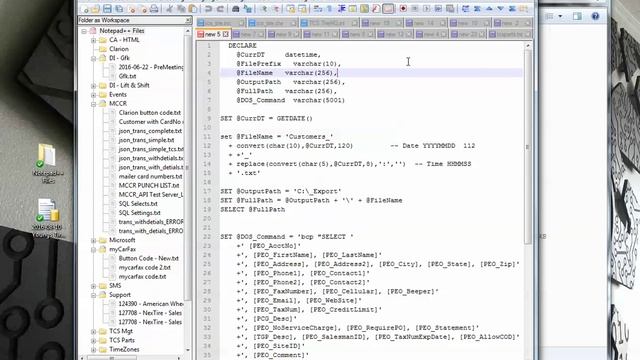Collapse the myCarFax folder
640x360 pixels.
coord(93,249)
